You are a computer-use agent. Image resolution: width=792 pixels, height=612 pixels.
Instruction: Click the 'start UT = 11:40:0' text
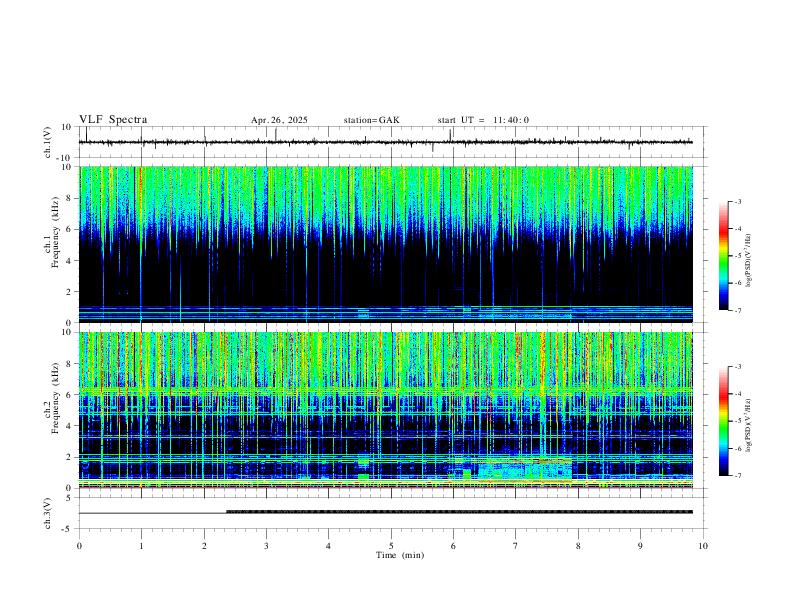tap(483, 120)
